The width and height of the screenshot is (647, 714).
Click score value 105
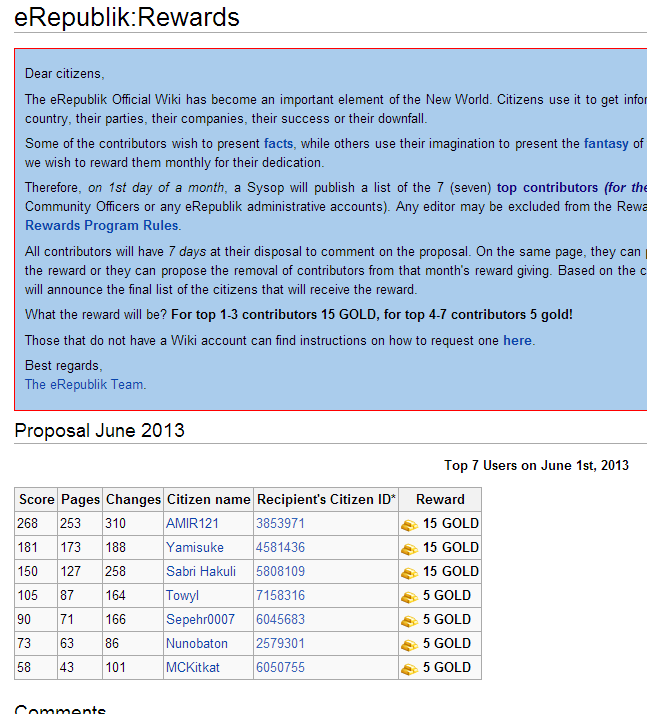[x=27, y=596]
